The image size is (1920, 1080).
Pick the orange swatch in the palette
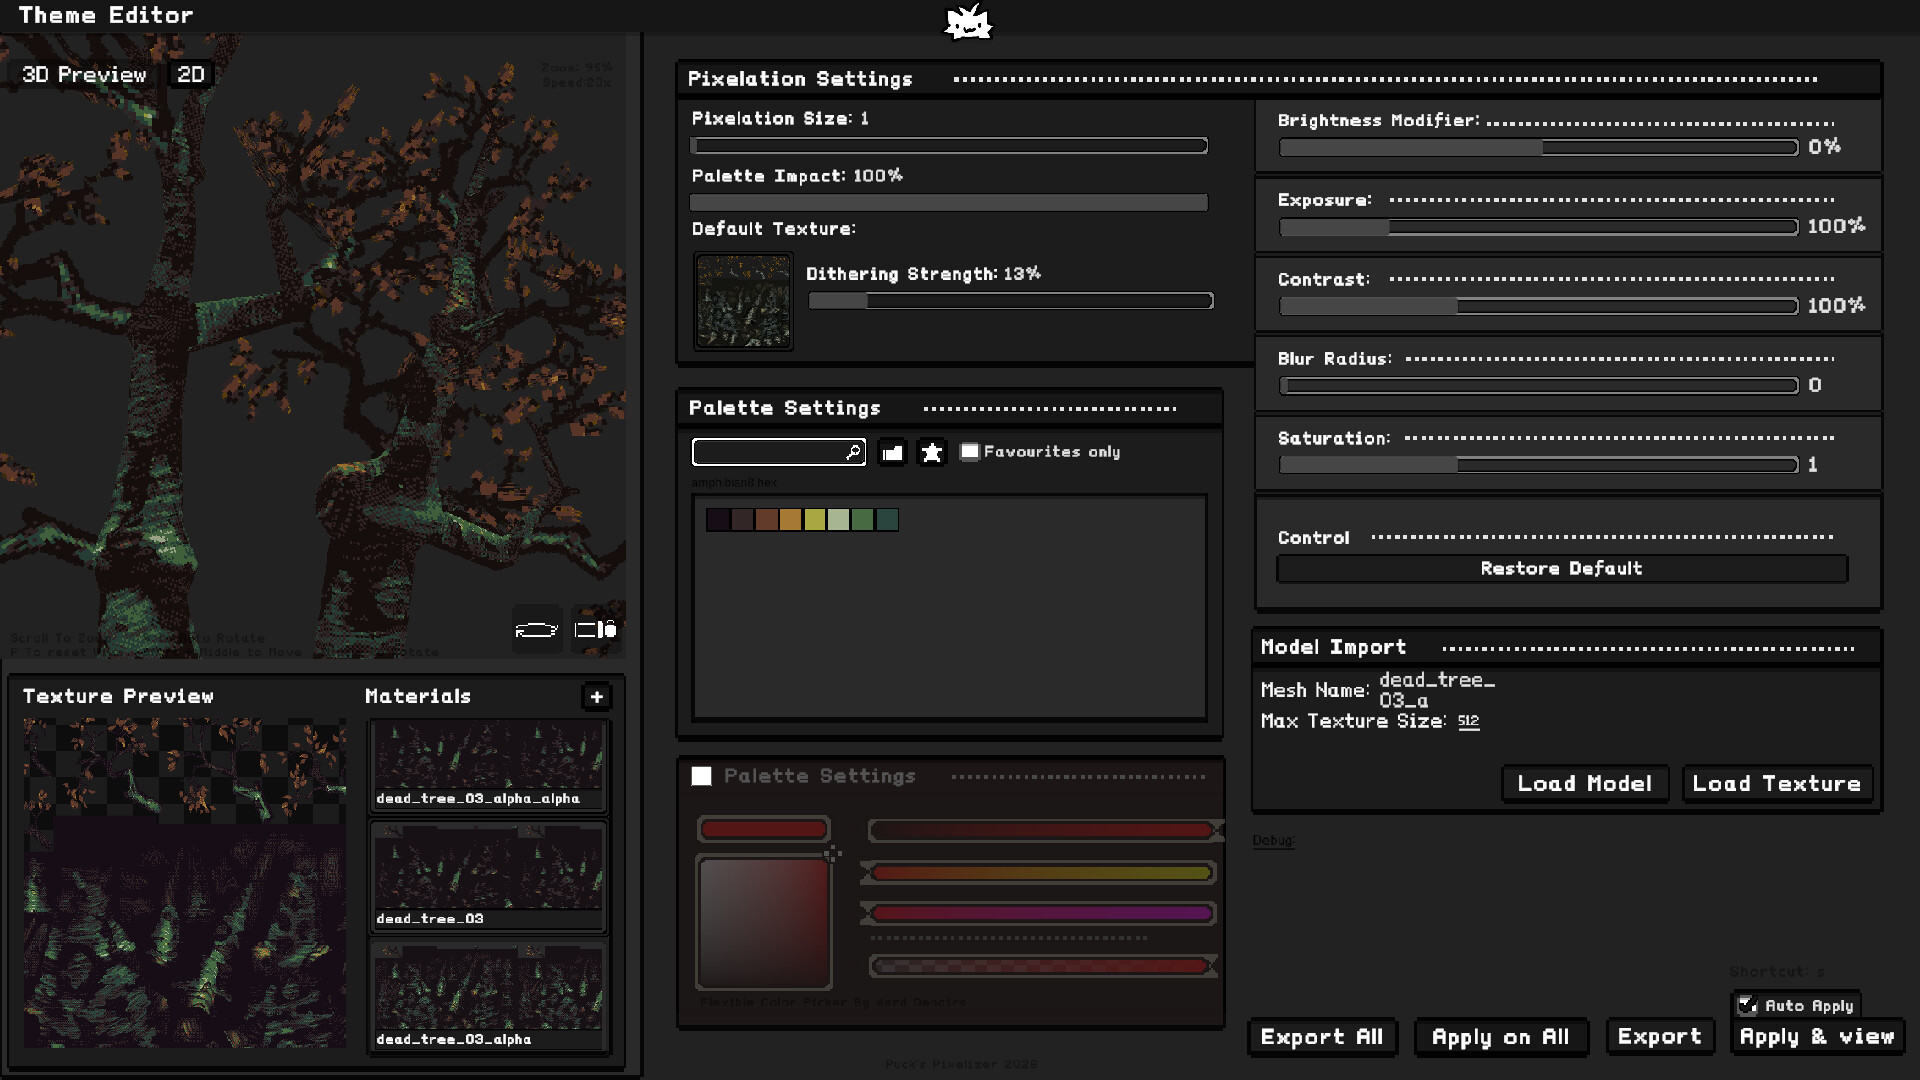(x=790, y=520)
